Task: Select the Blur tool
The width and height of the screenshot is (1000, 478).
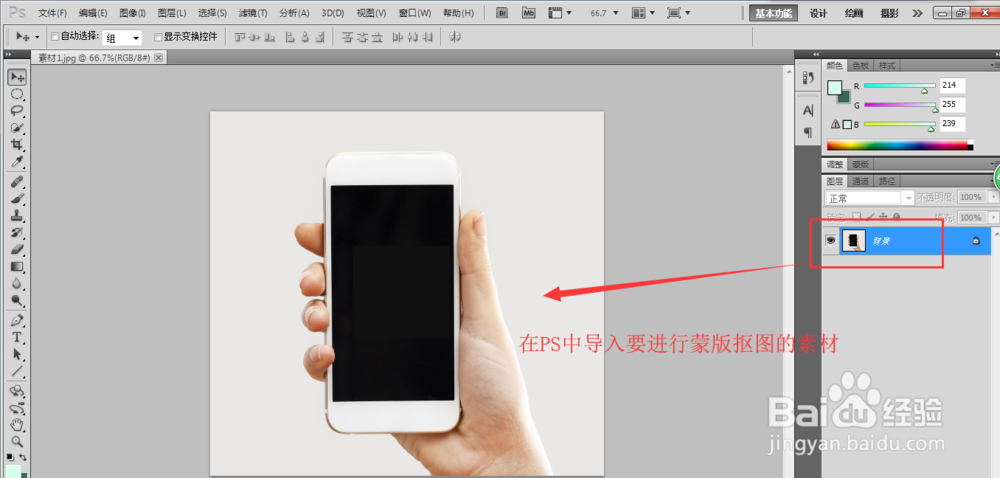Action: (17, 284)
